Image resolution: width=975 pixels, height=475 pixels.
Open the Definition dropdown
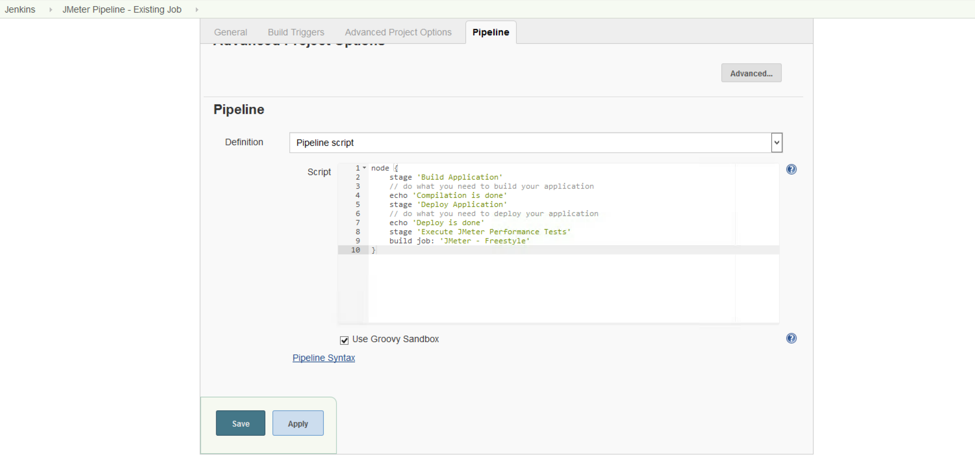[x=776, y=143]
